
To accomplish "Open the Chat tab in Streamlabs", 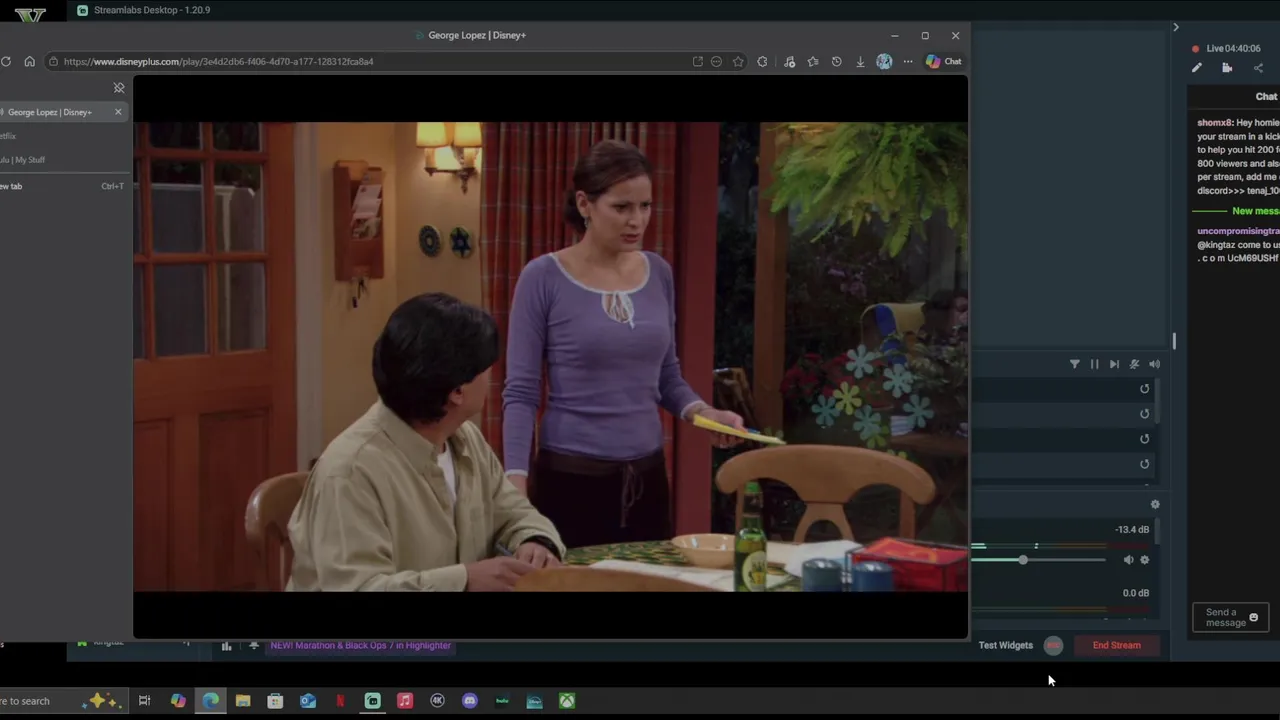I will (1266, 96).
